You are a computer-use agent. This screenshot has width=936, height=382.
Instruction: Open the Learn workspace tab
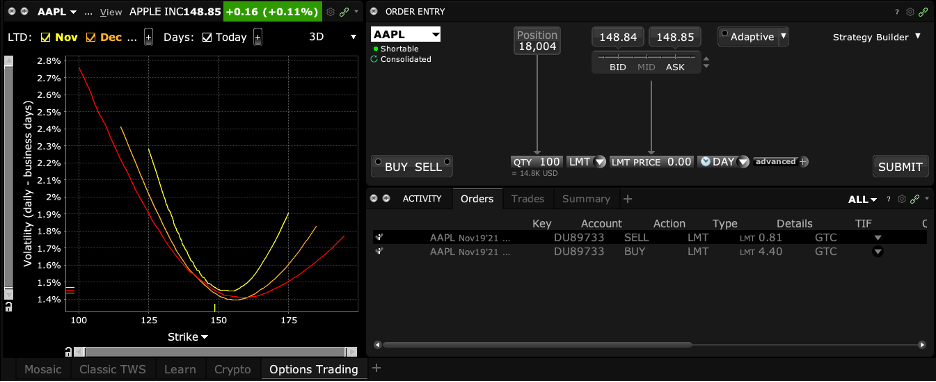coord(180,369)
